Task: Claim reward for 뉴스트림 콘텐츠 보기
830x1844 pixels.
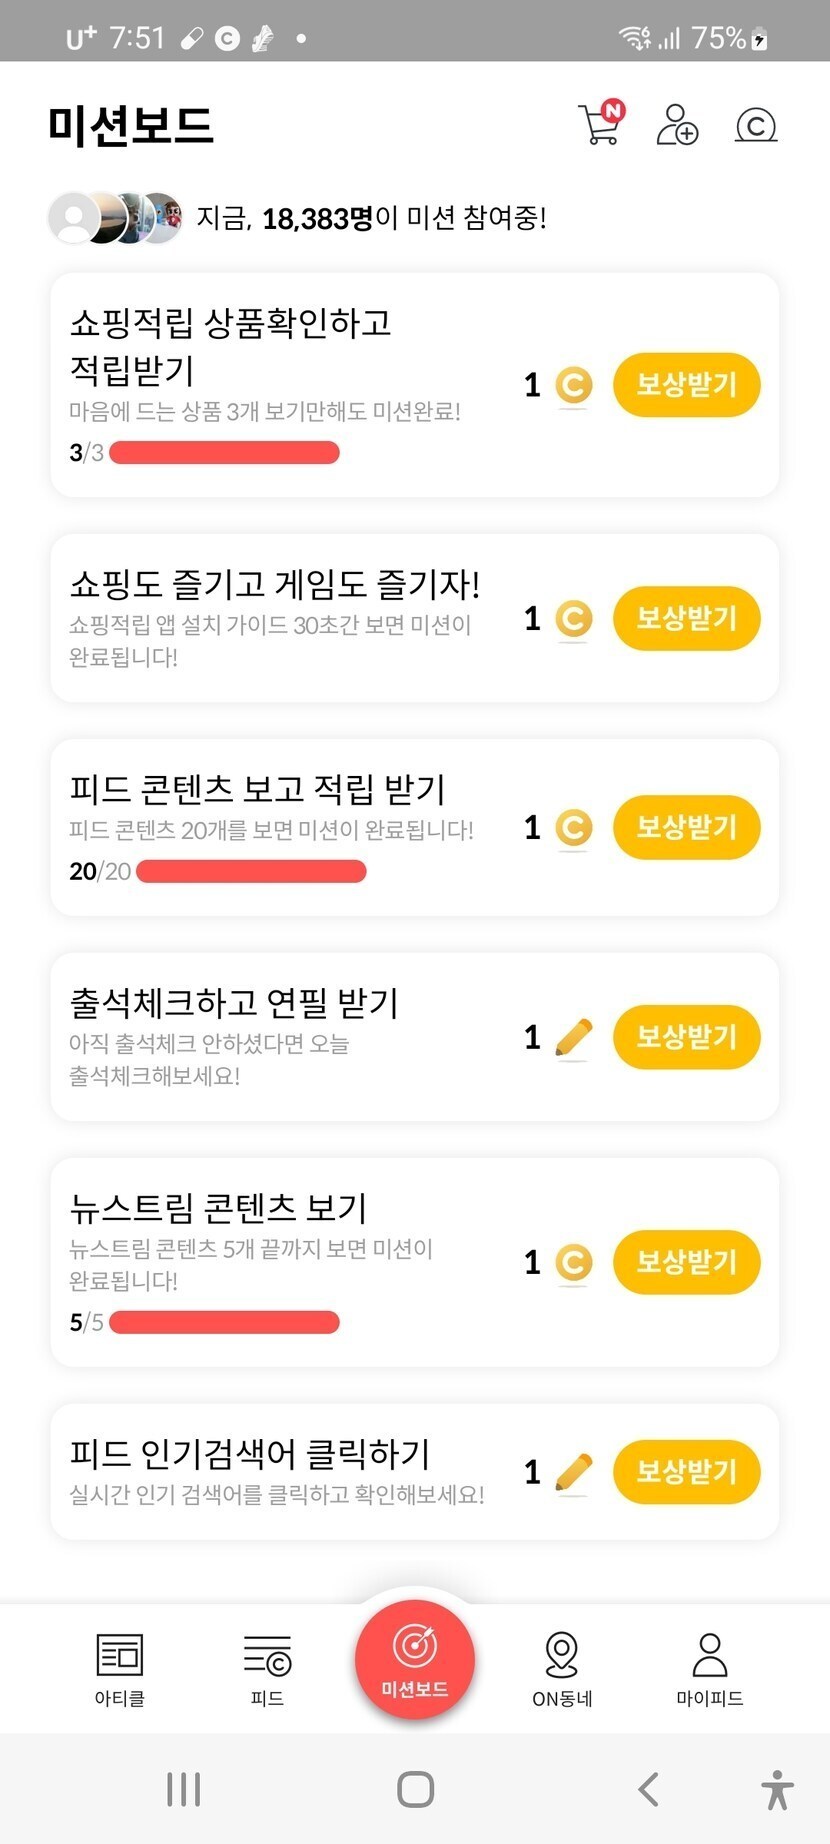Action: click(686, 1262)
